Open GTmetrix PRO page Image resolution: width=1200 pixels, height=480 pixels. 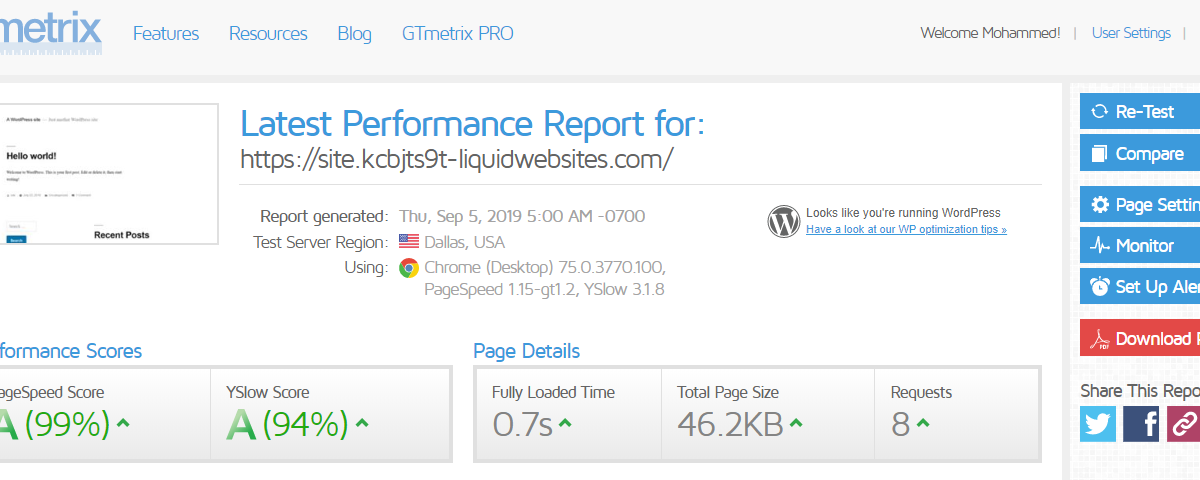pyautogui.click(x=457, y=33)
